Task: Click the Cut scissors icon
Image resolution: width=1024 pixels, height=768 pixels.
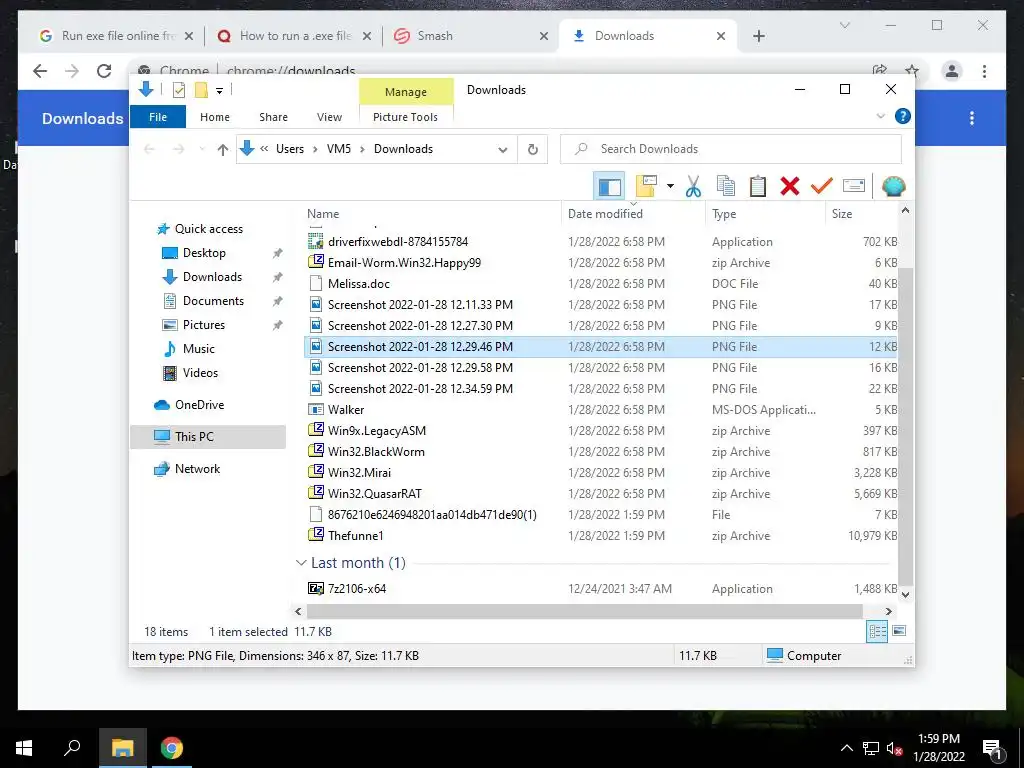Action: tap(693, 186)
